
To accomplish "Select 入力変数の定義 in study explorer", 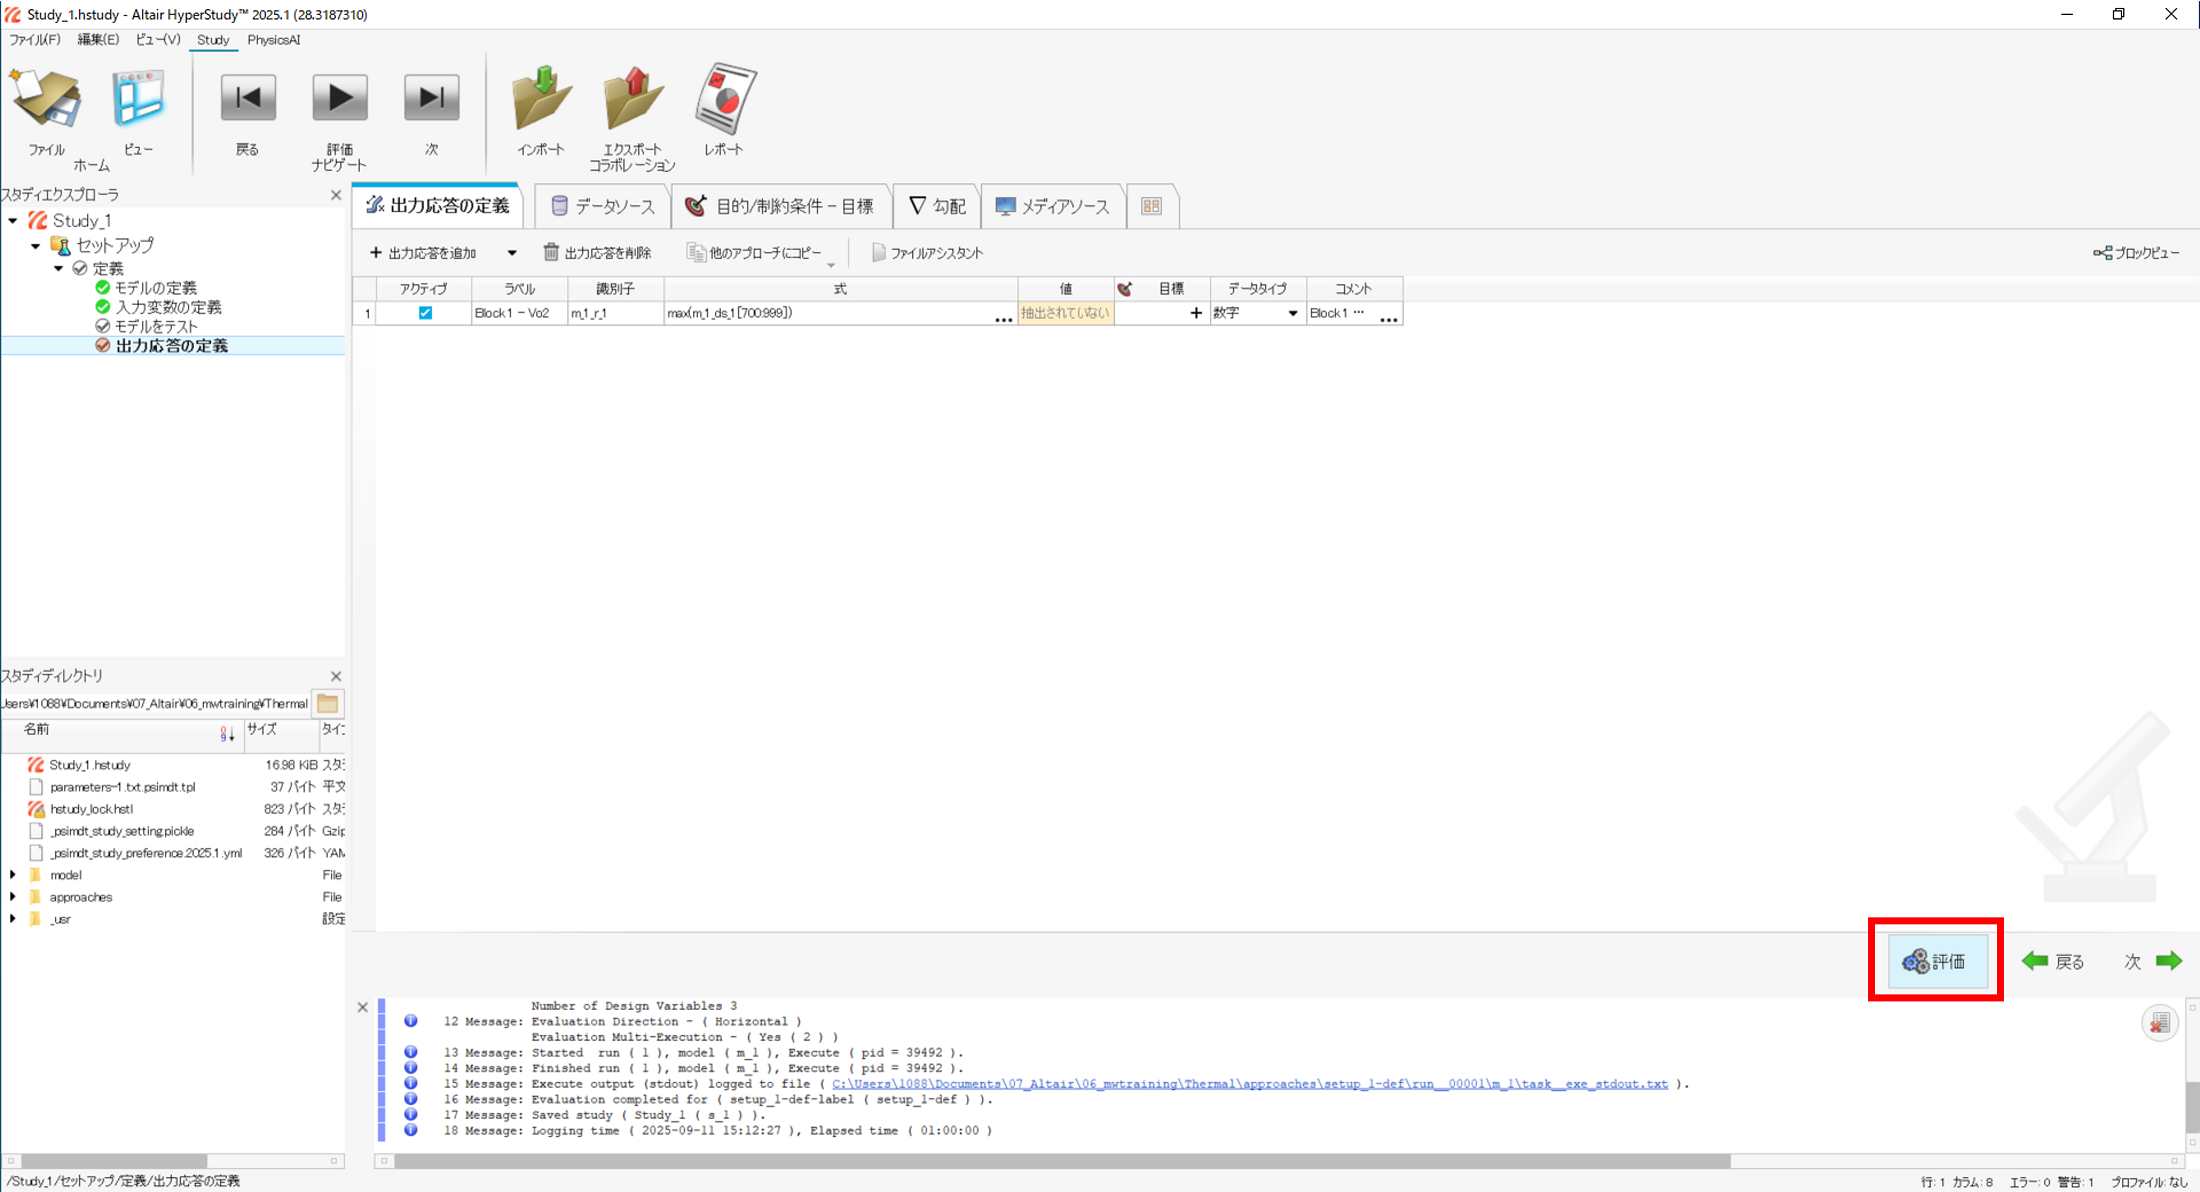I will [168, 307].
